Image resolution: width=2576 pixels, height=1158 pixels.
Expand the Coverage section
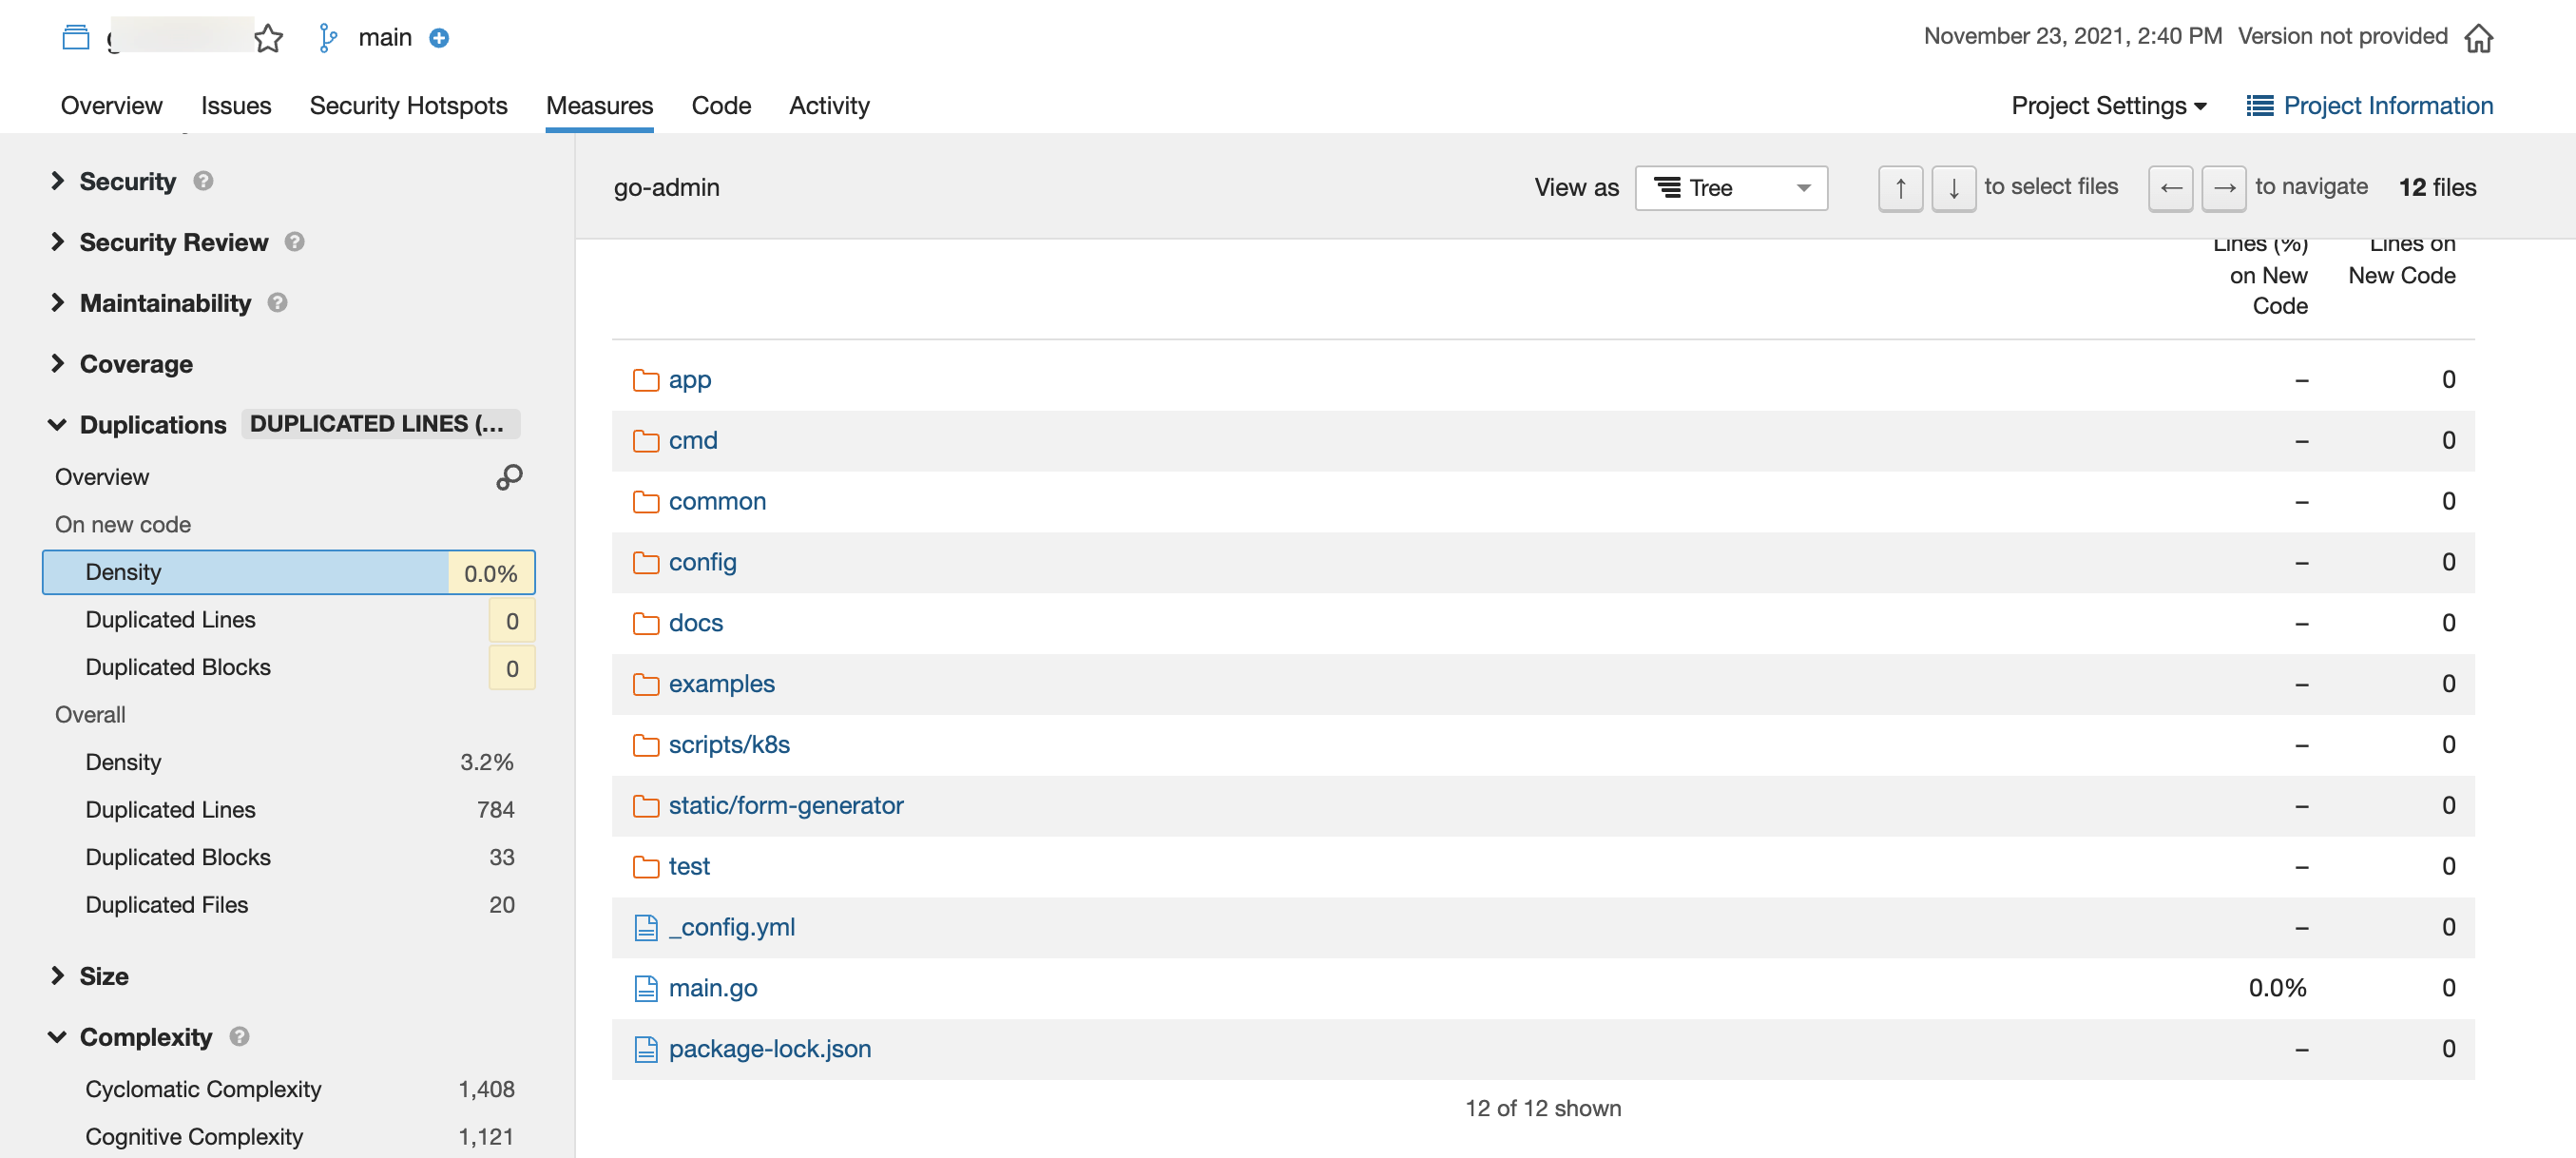click(x=135, y=364)
